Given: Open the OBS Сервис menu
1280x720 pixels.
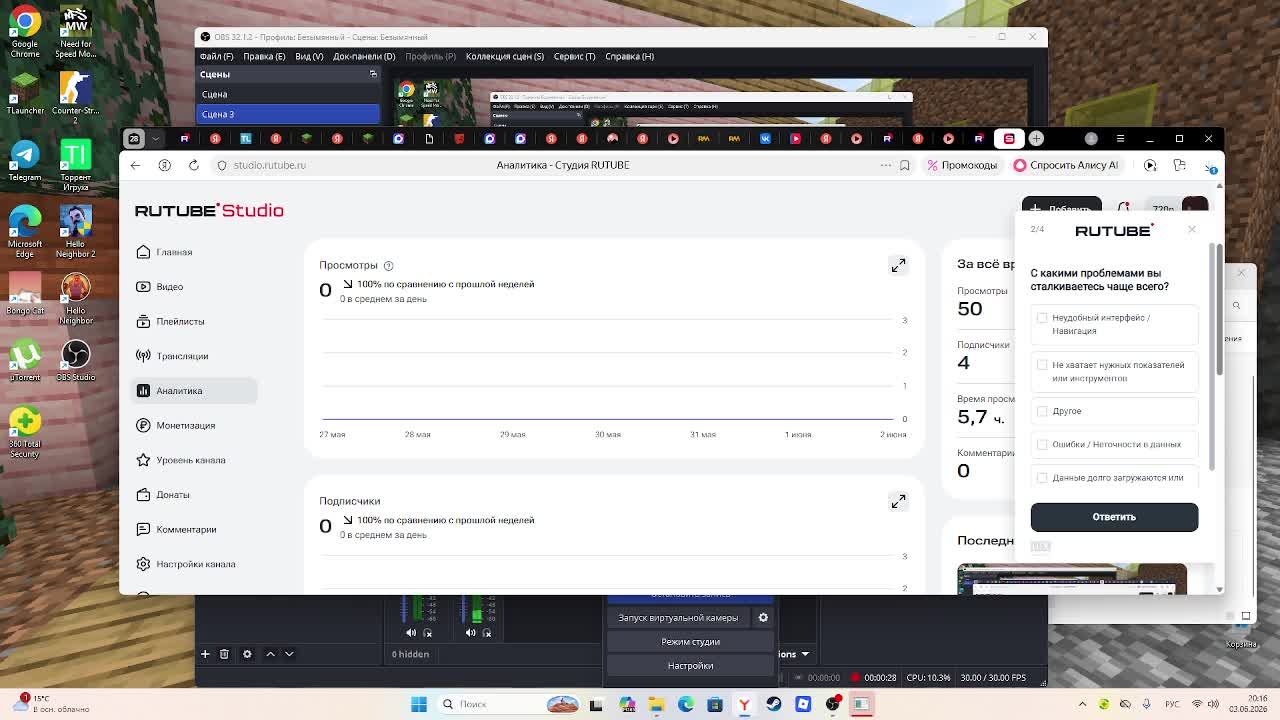Looking at the screenshot, I should 574,57.
